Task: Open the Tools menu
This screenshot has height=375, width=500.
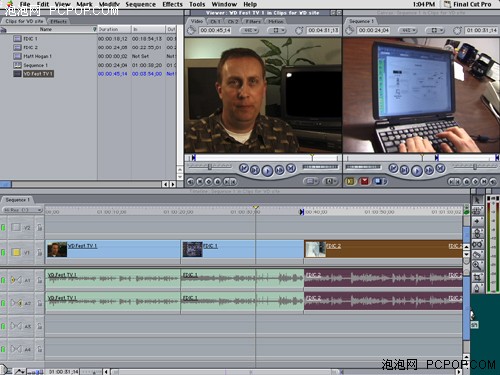Action: 197,4
